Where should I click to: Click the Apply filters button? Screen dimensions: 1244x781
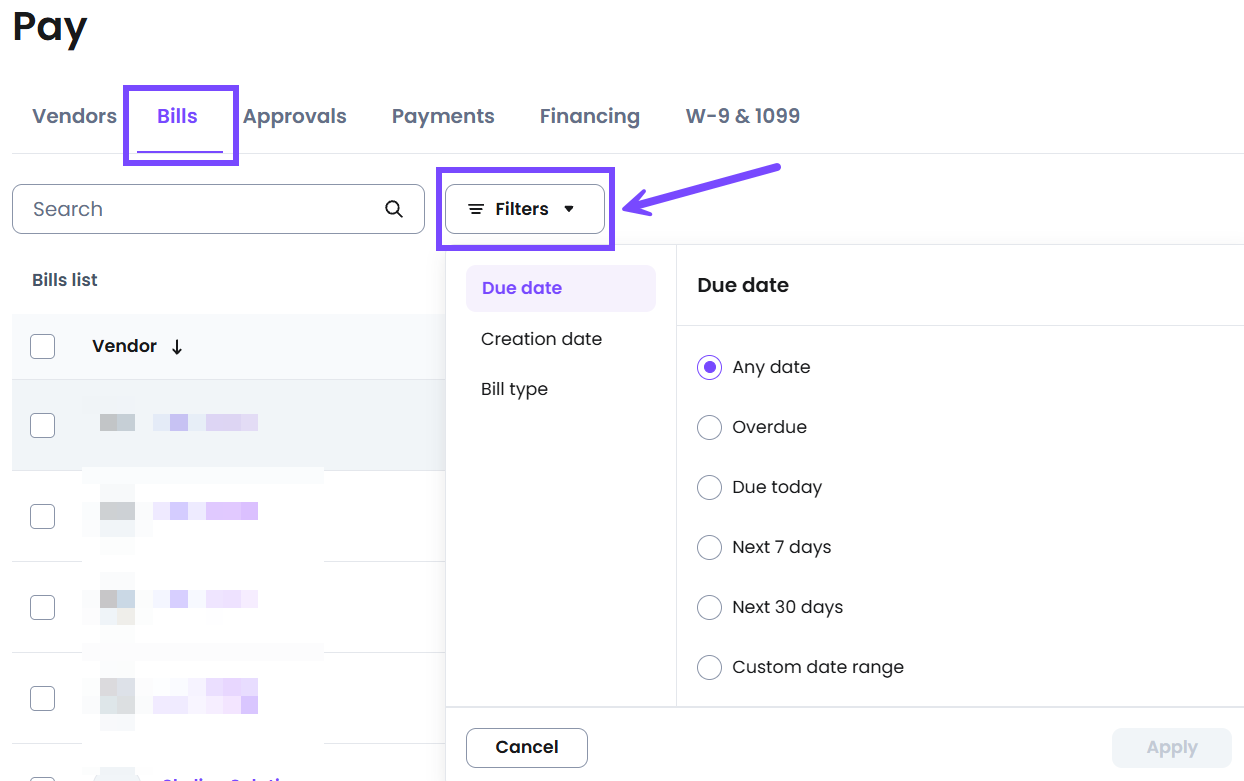pos(1171,747)
